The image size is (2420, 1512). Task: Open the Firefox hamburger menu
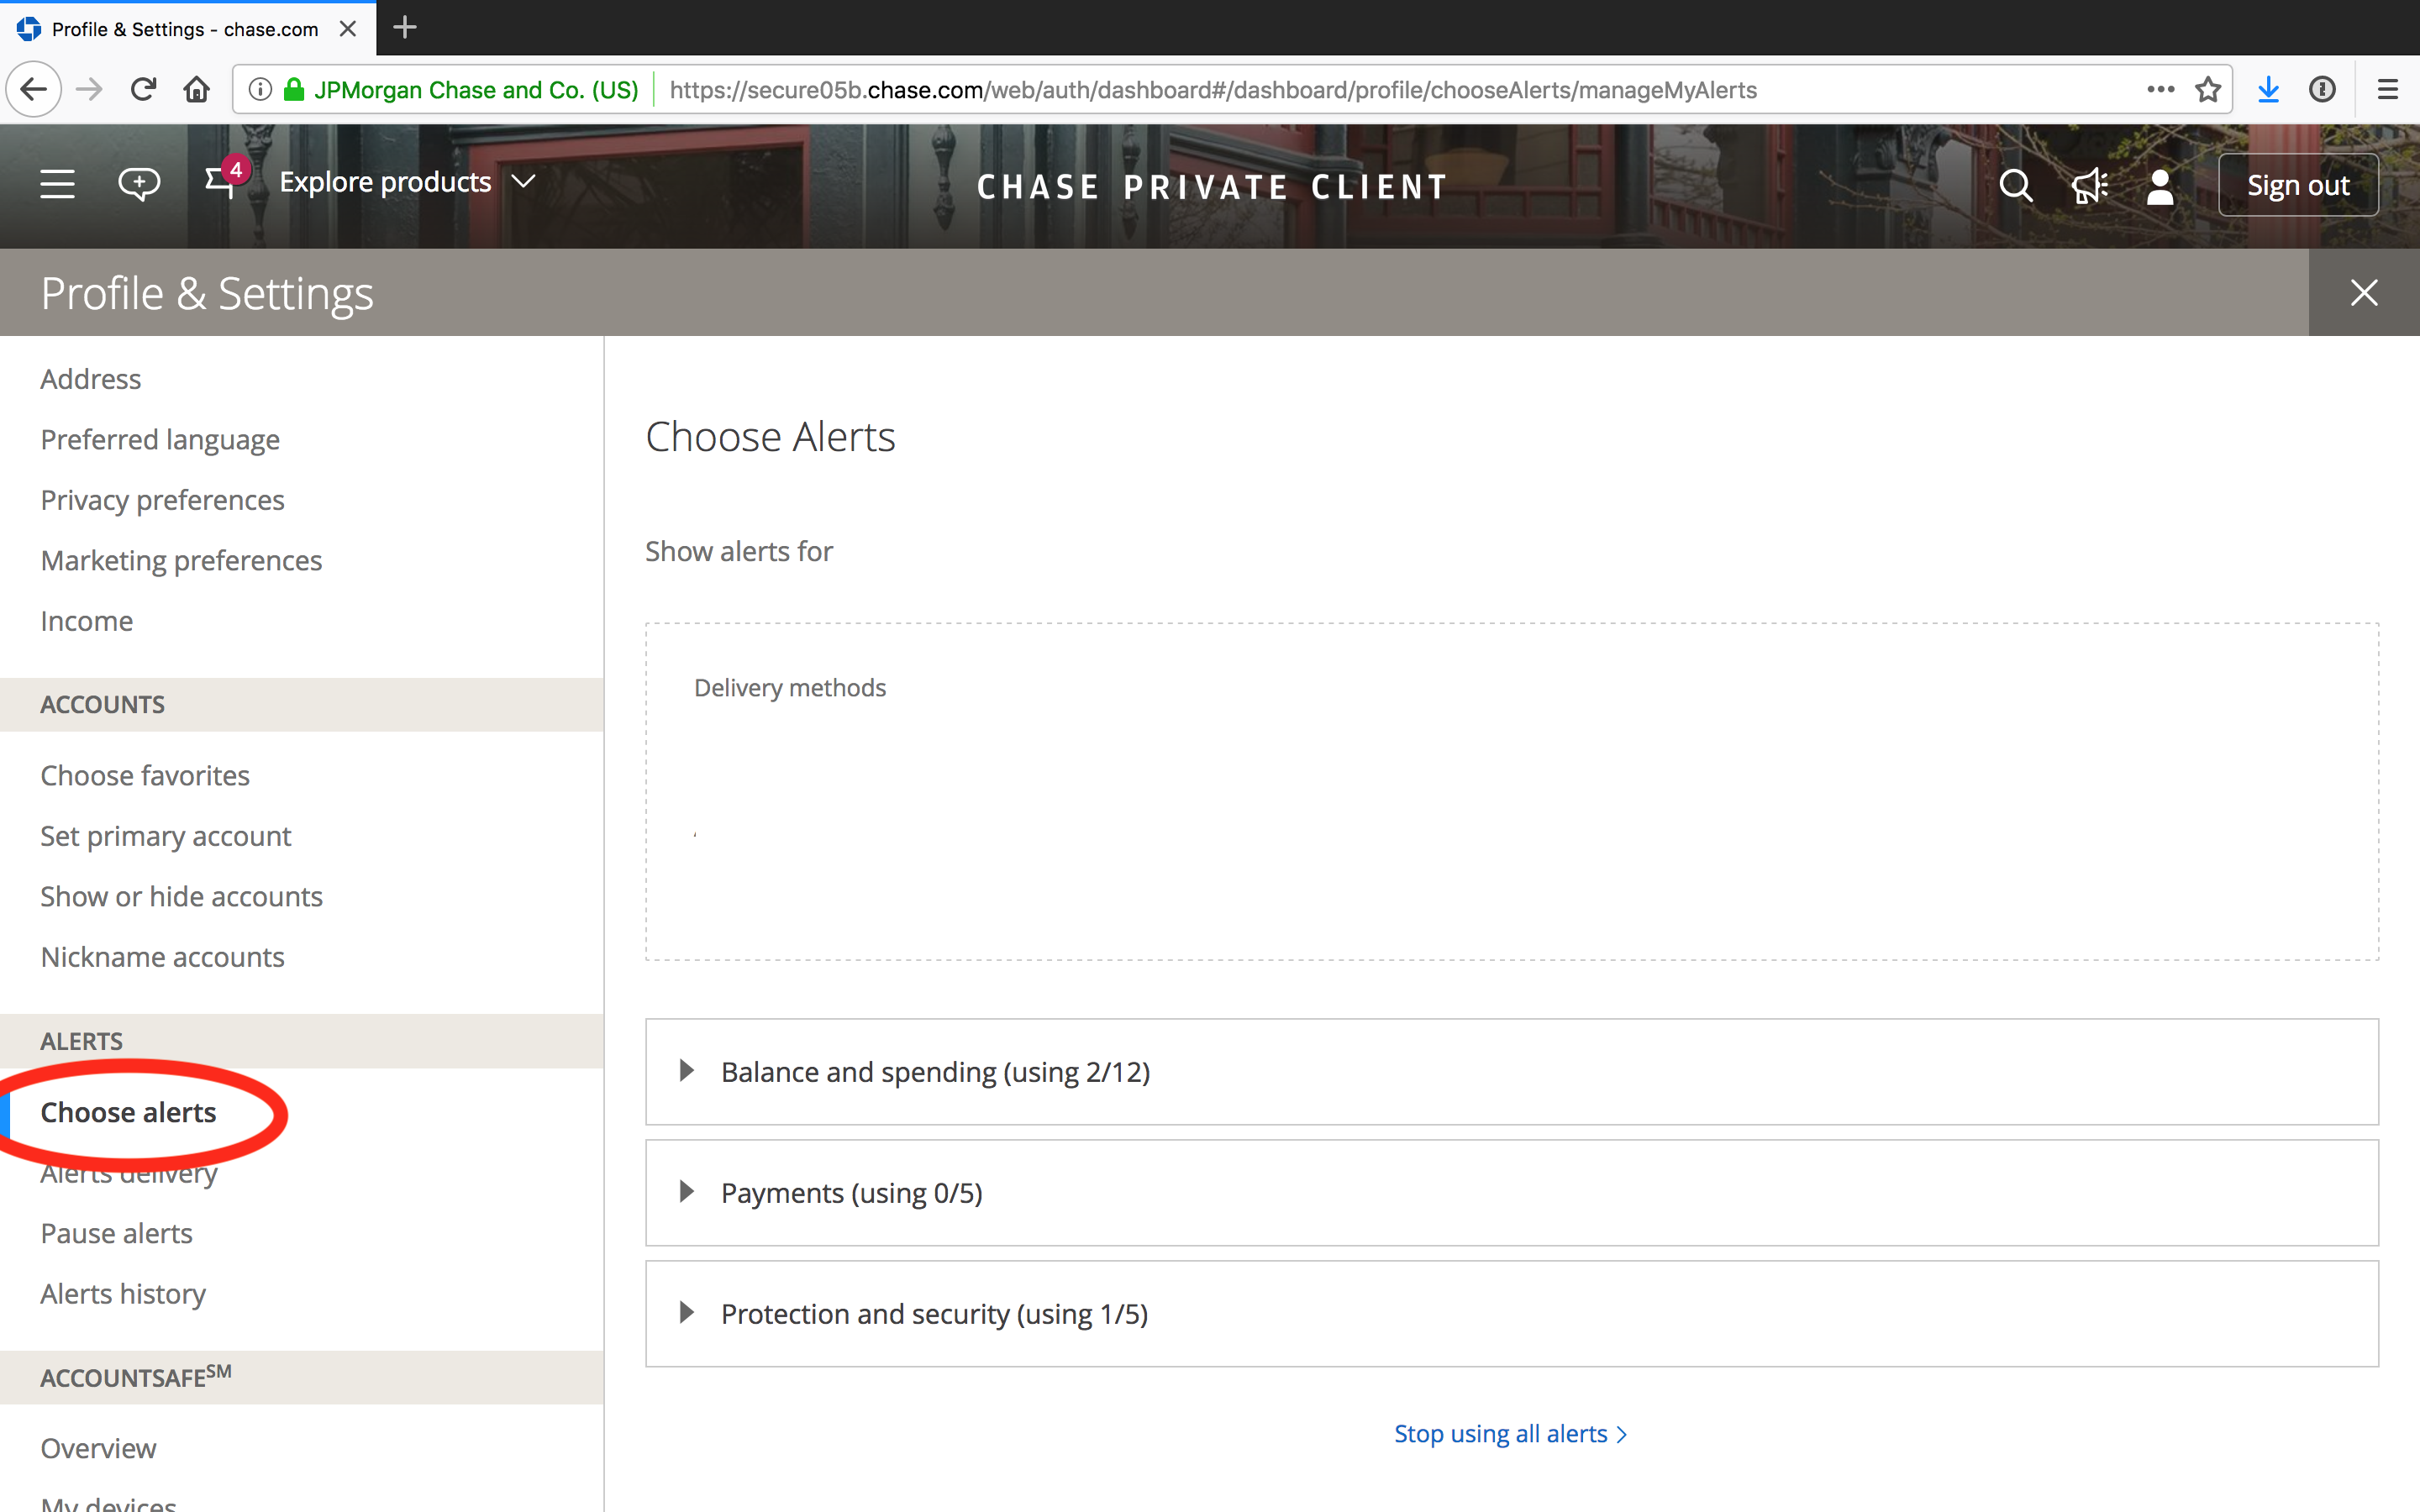click(x=2388, y=90)
